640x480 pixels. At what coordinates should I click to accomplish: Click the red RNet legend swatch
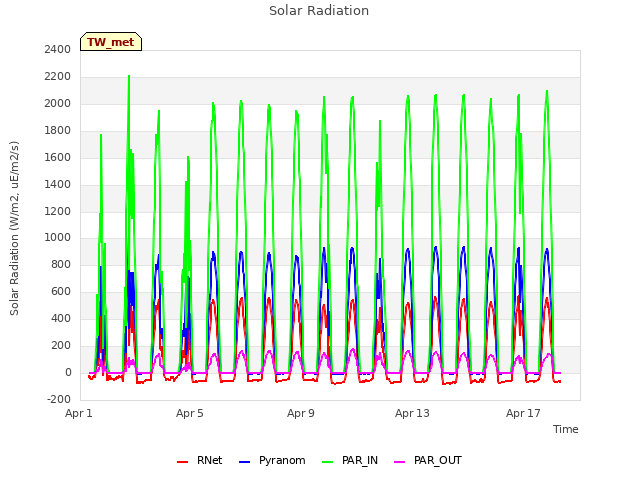pyautogui.click(x=182, y=462)
